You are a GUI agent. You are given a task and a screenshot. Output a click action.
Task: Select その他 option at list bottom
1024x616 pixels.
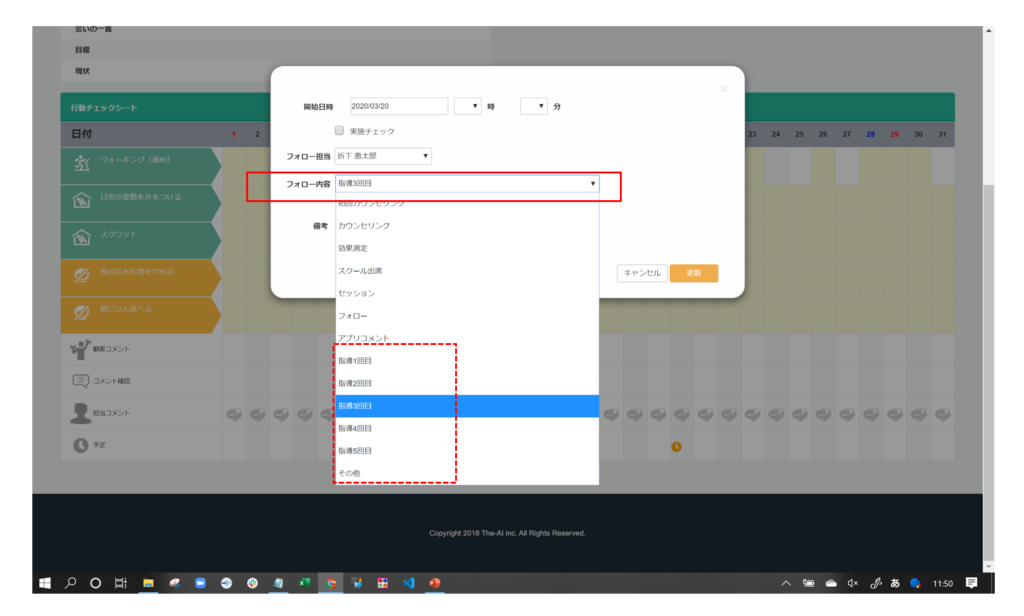pyautogui.click(x=349, y=472)
